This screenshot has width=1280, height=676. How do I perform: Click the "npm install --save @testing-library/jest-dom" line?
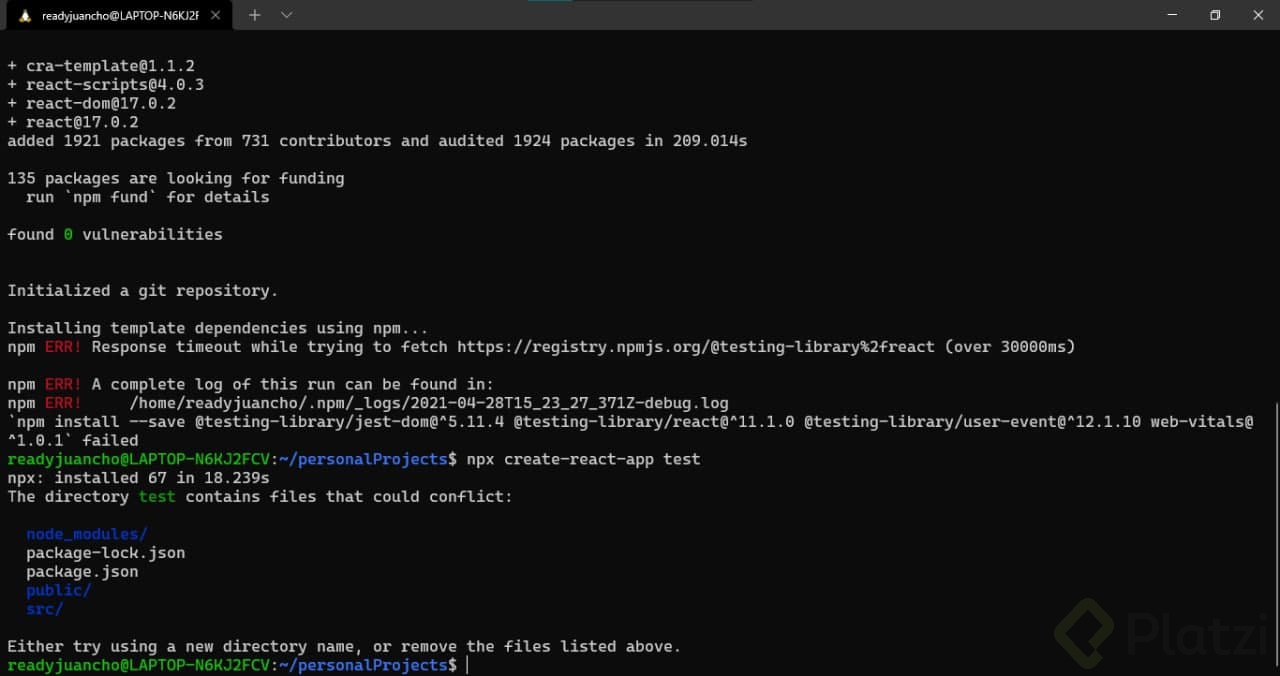click(x=630, y=431)
